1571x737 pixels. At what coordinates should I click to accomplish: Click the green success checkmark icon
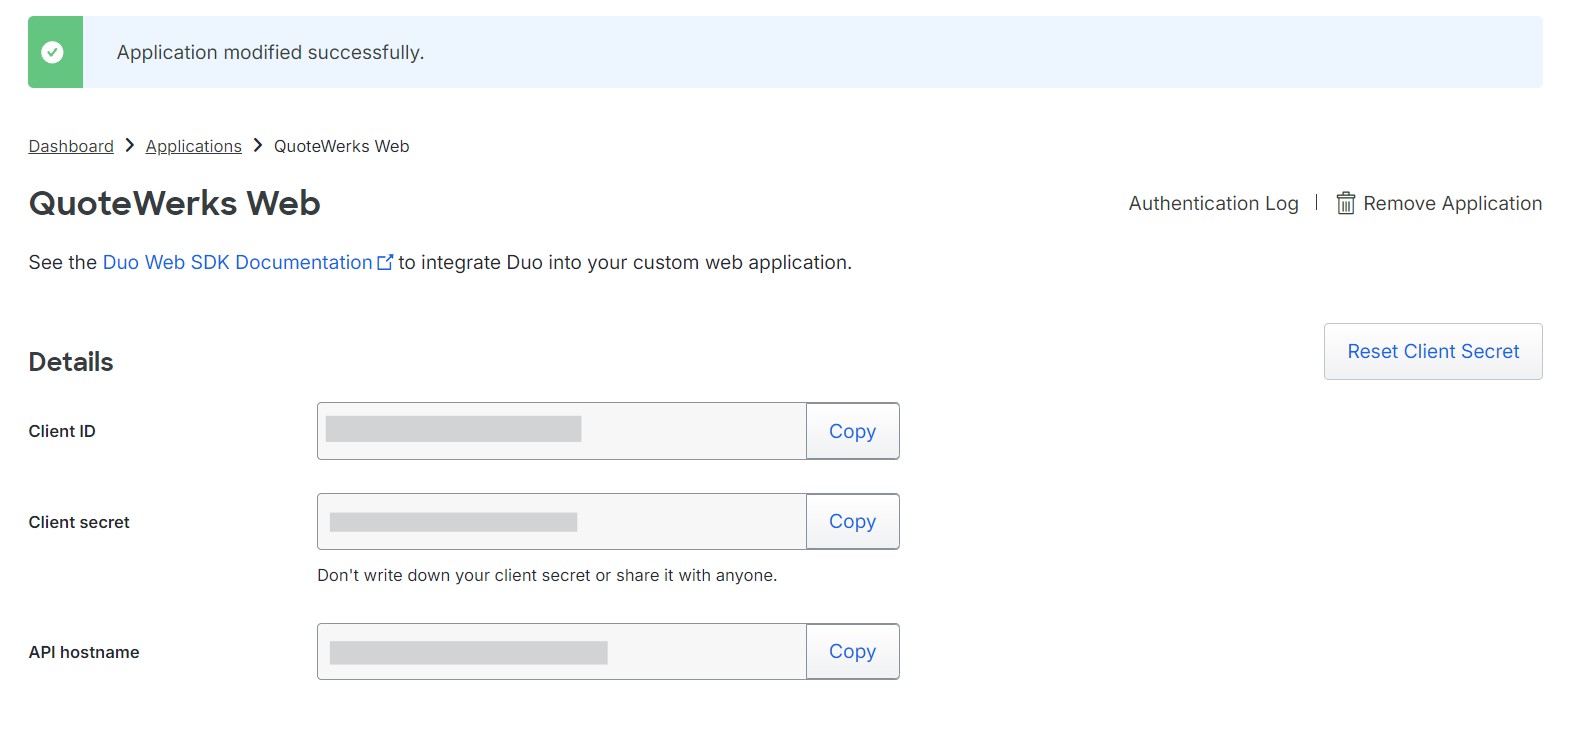point(53,52)
